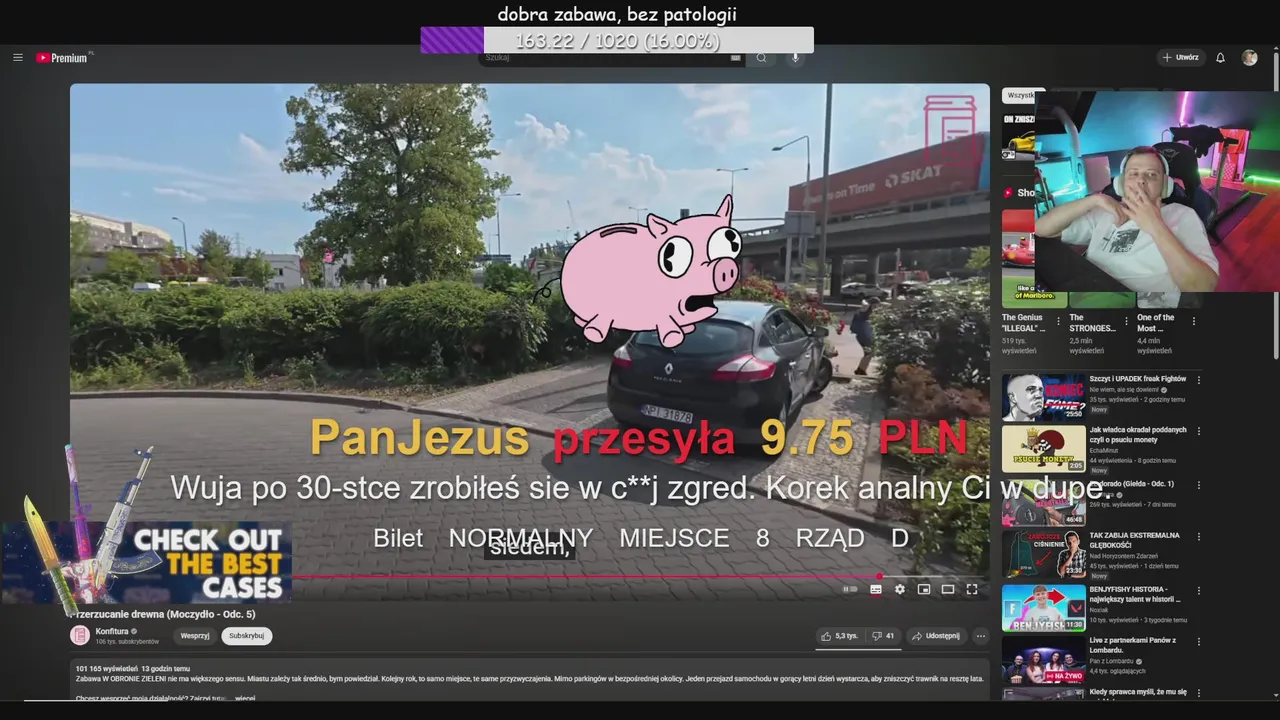Open options for Eldorado (Giełda - Odc. 1)
Viewport: 1280px width, 720px height.
1199,485
